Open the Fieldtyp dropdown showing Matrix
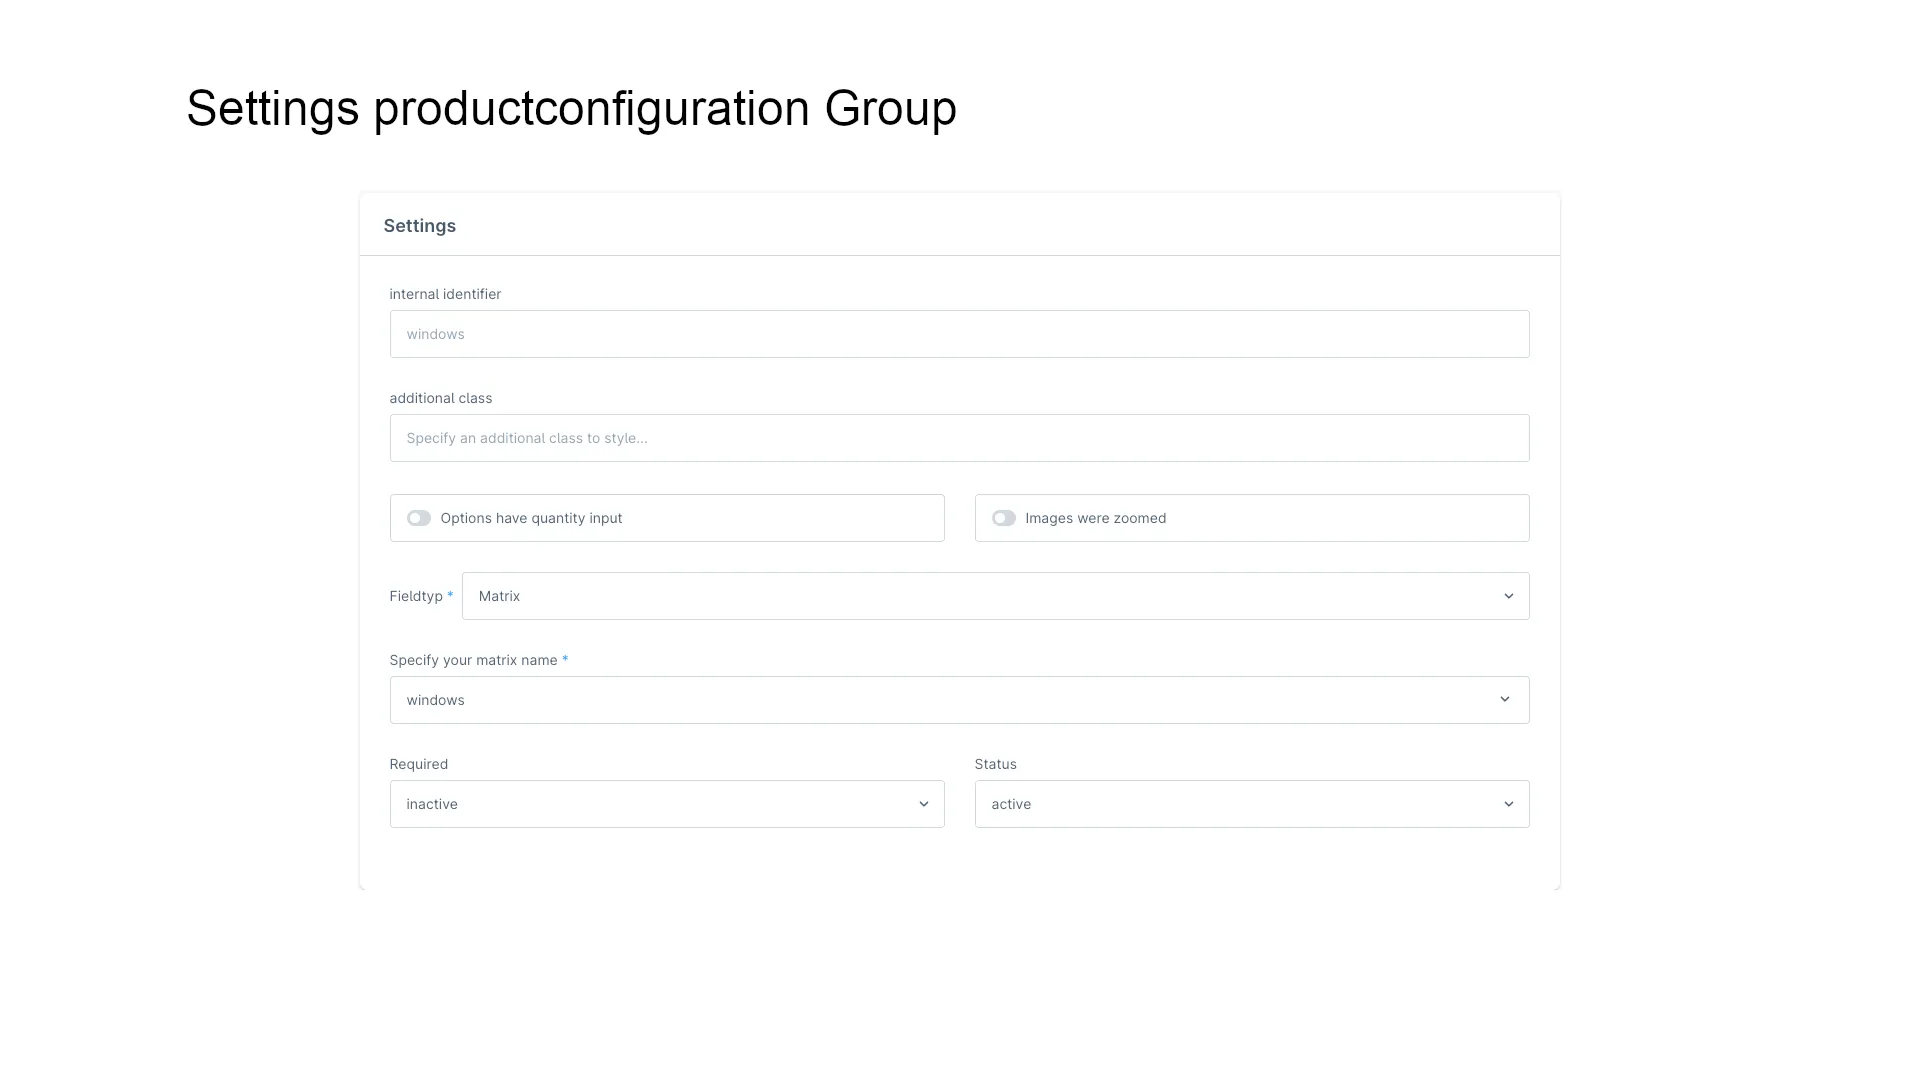 995,595
